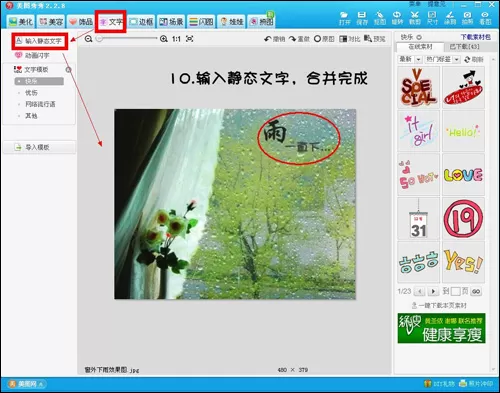Open the 最新 sort dropdown
The image size is (500, 393).
point(410,59)
